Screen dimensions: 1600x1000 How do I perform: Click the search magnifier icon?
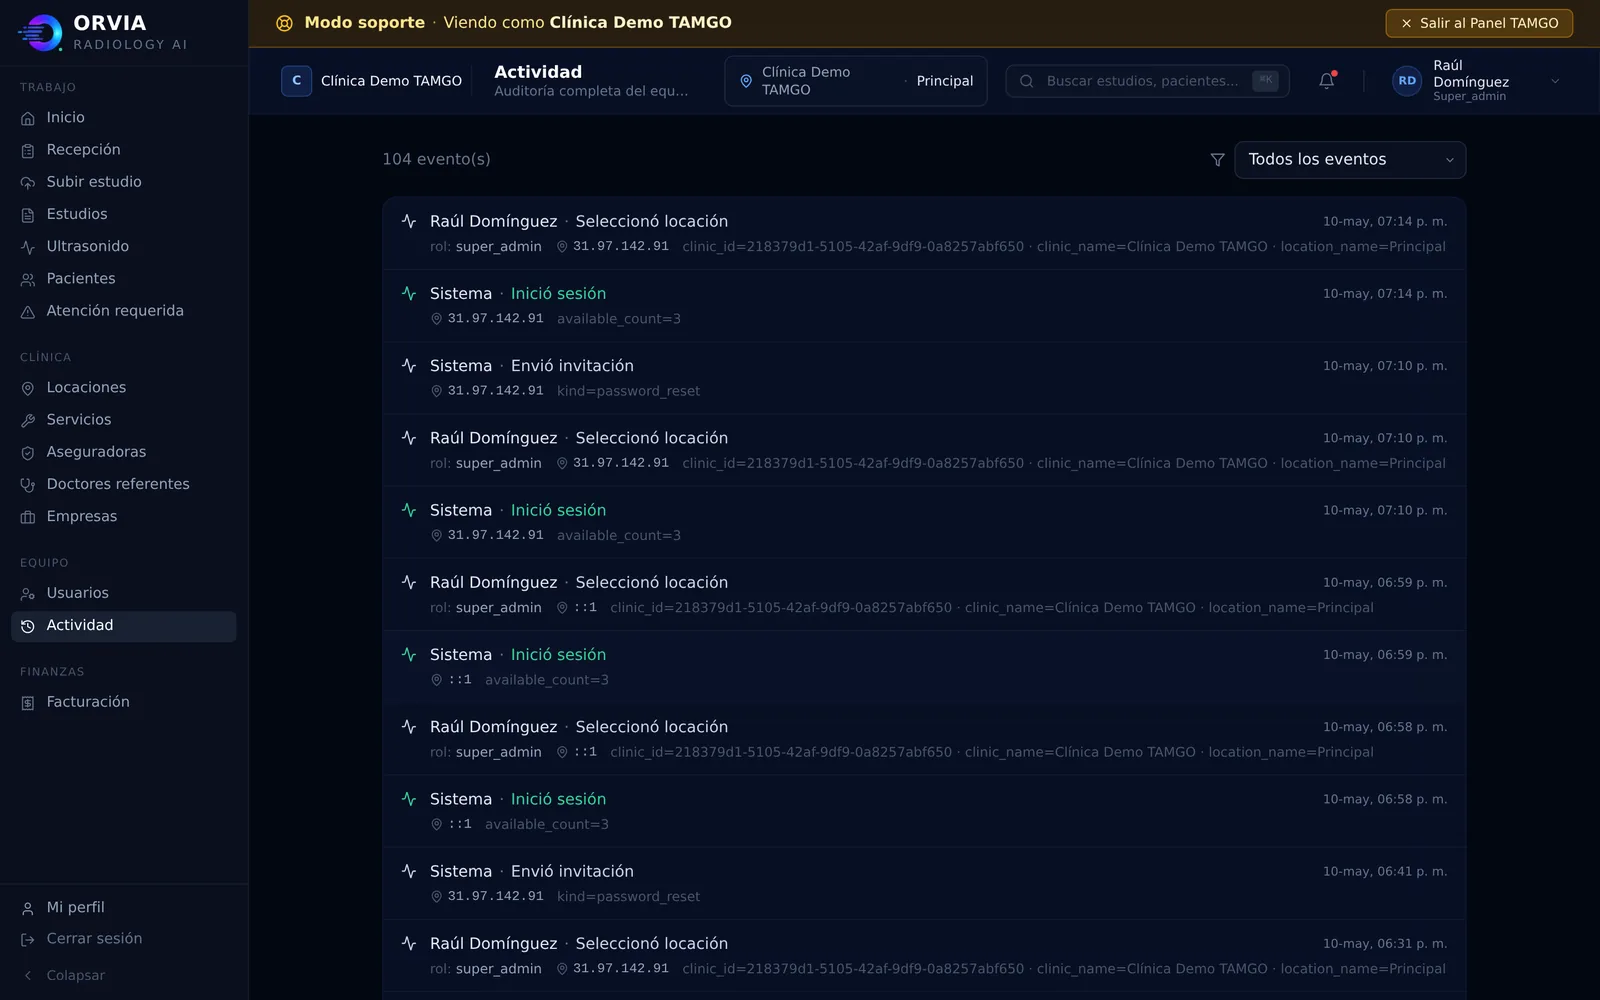coord(1026,81)
